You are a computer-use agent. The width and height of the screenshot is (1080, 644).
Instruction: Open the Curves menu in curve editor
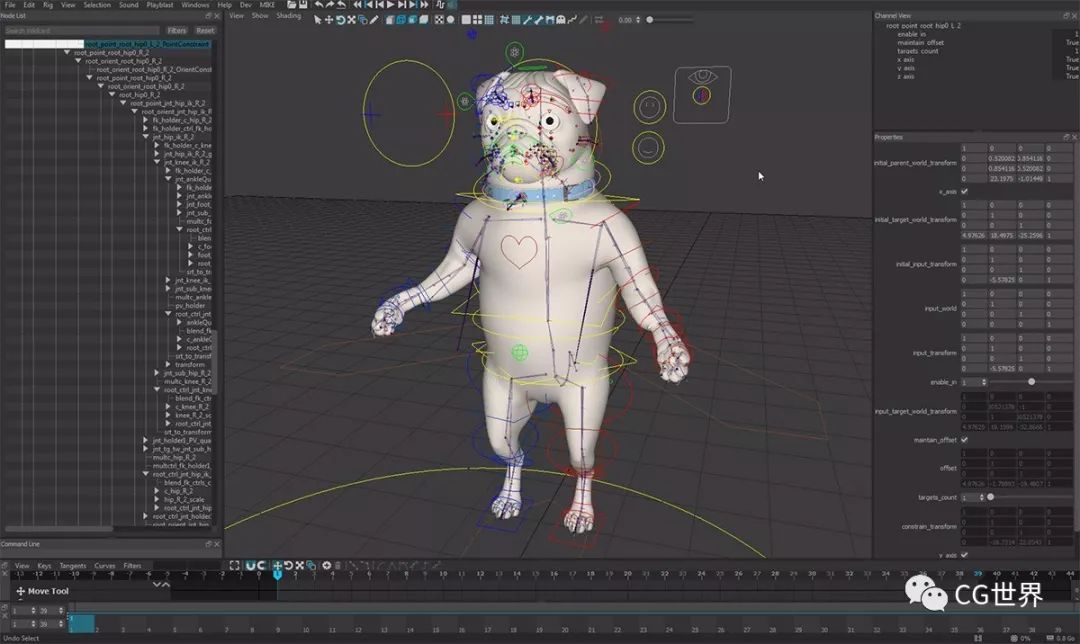pos(105,565)
